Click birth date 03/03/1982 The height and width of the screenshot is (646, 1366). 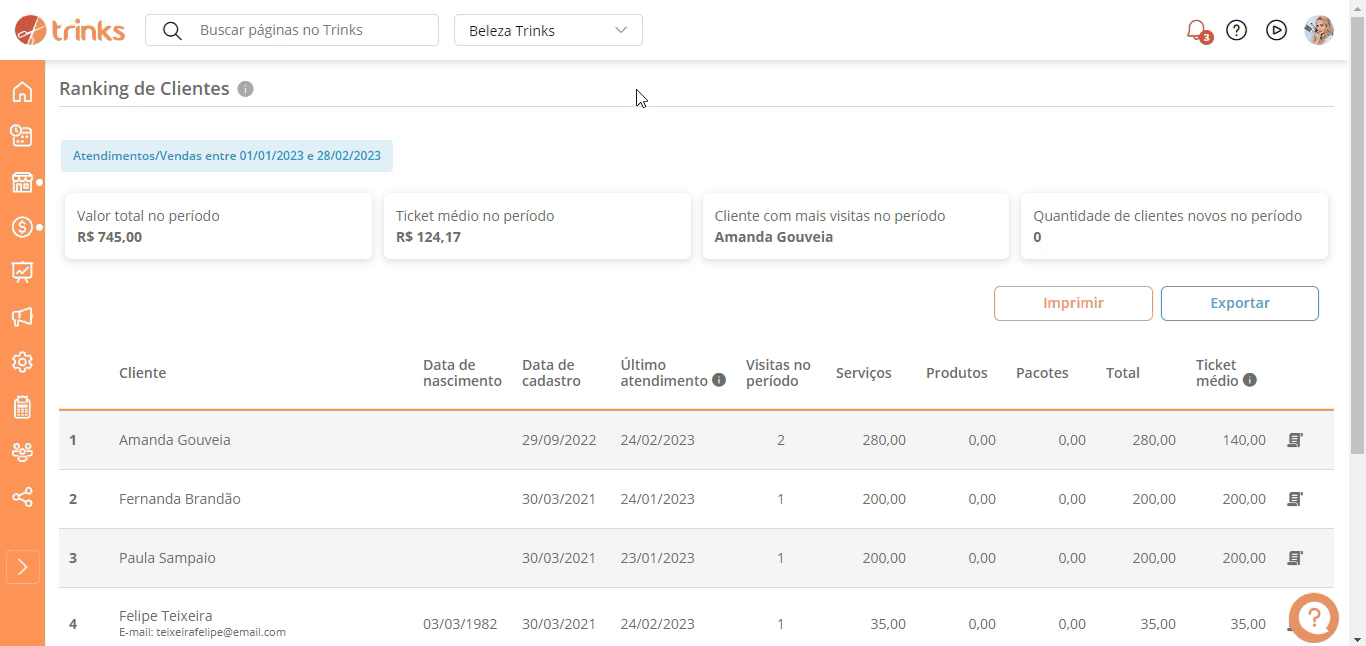pos(460,624)
